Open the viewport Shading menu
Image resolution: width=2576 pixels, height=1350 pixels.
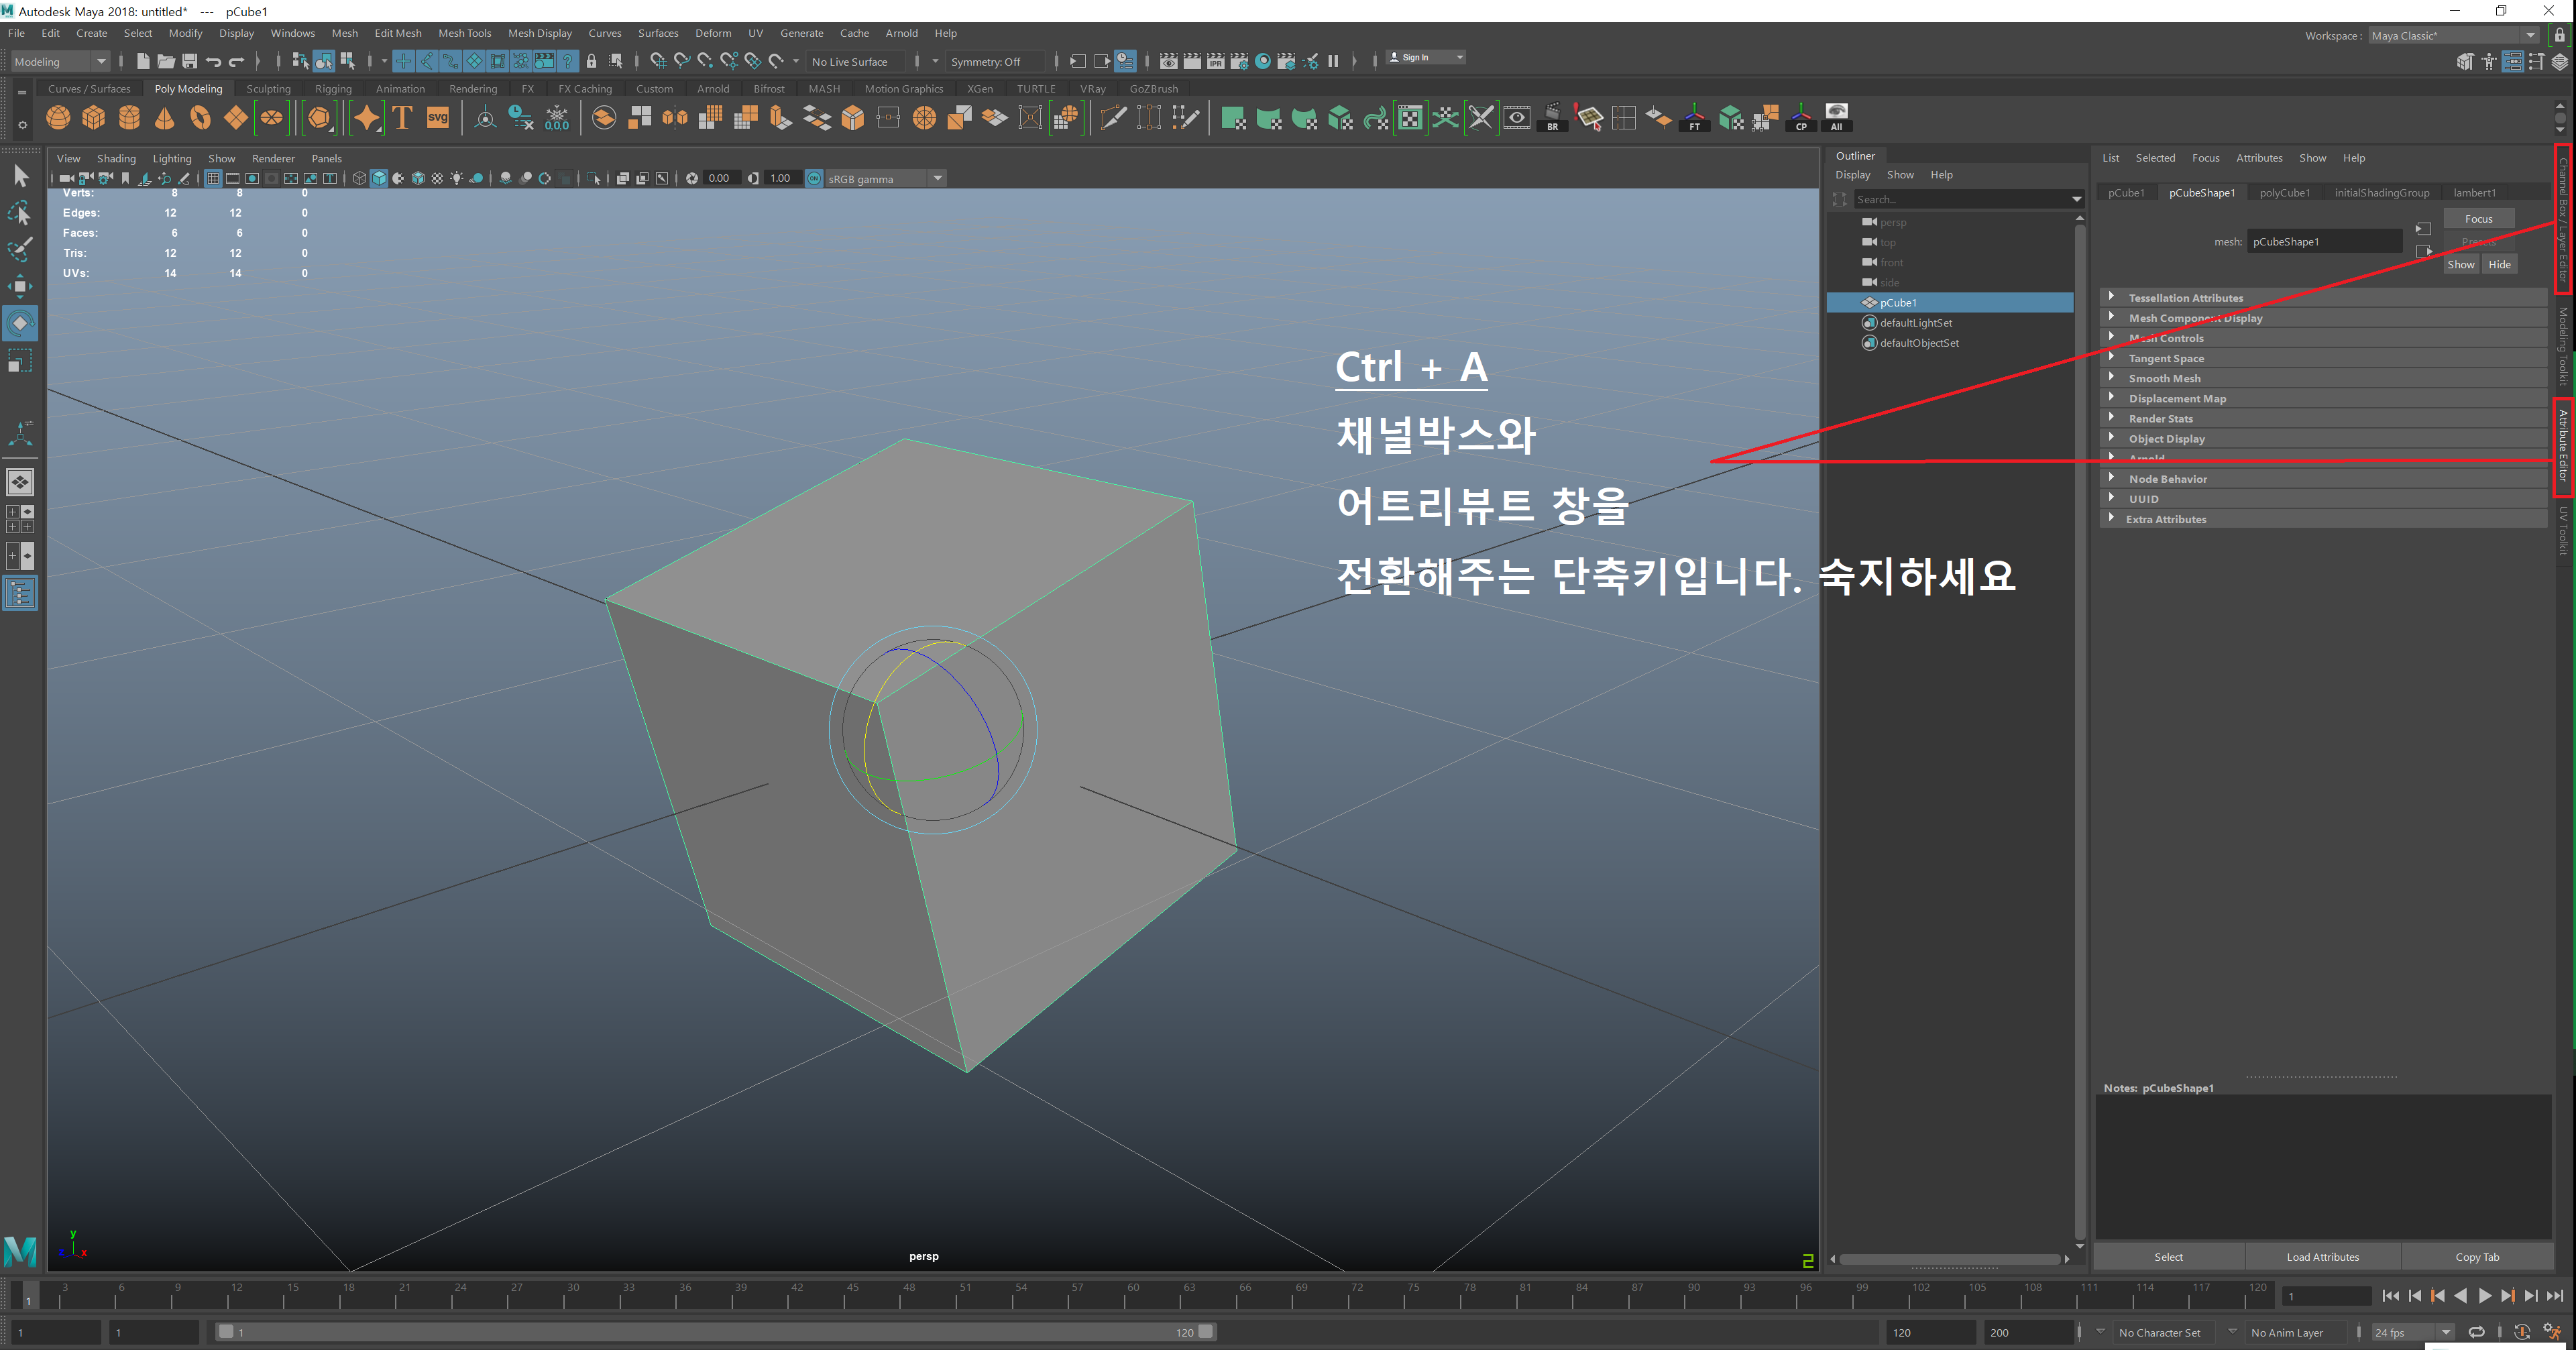pyautogui.click(x=116, y=158)
